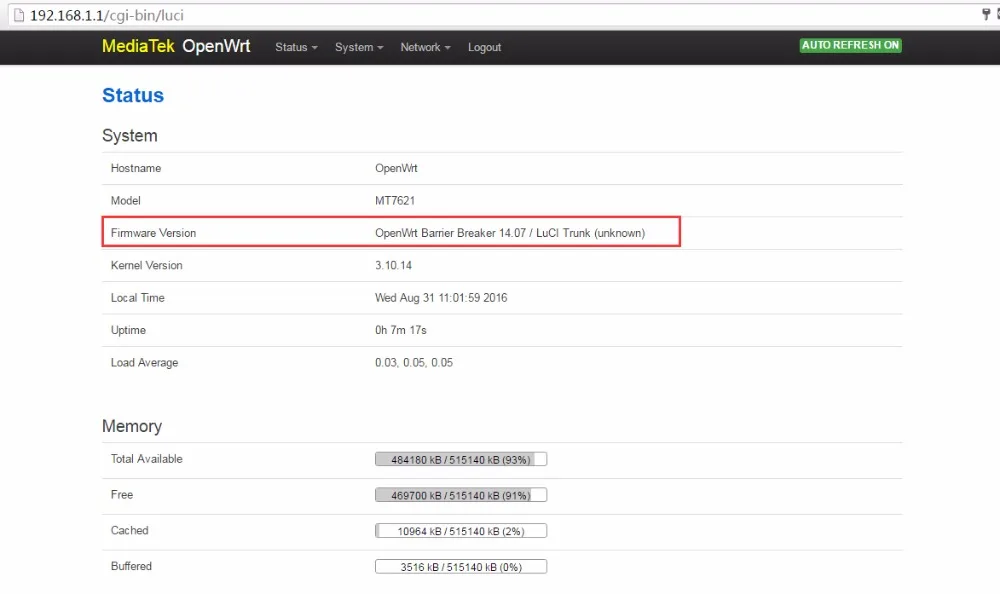Click the Memory section heading
The width and height of the screenshot is (1000, 594).
(131, 426)
